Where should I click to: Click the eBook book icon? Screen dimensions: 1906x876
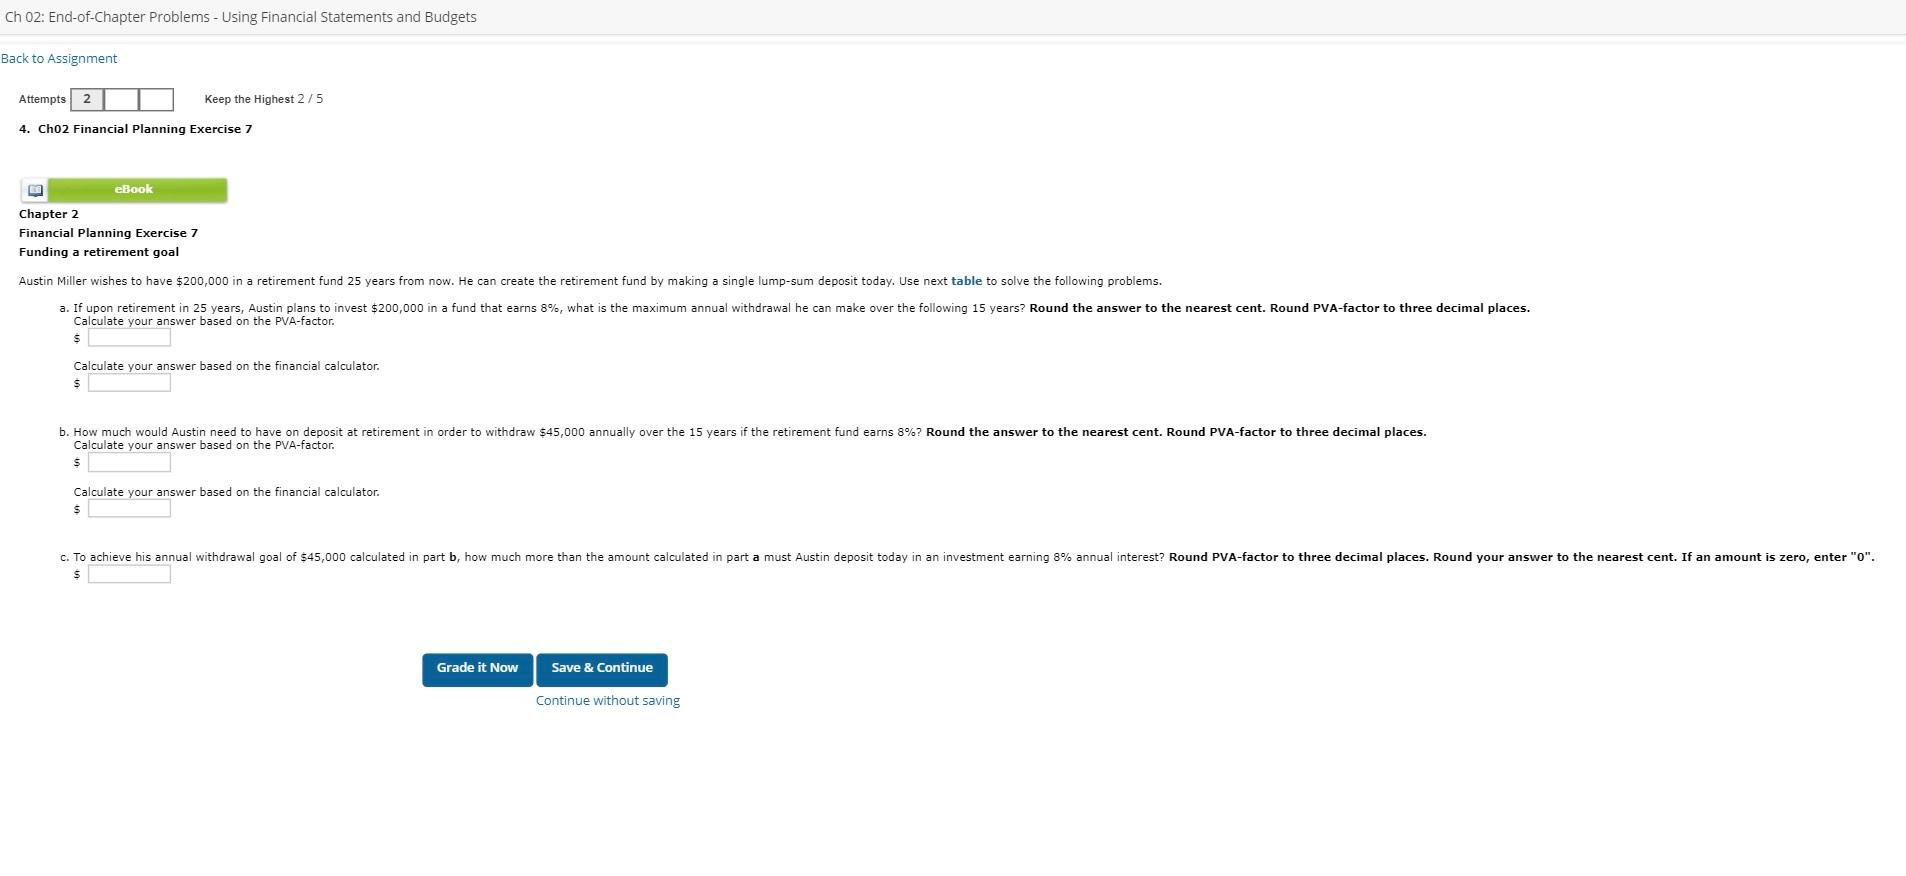pos(35,190)
